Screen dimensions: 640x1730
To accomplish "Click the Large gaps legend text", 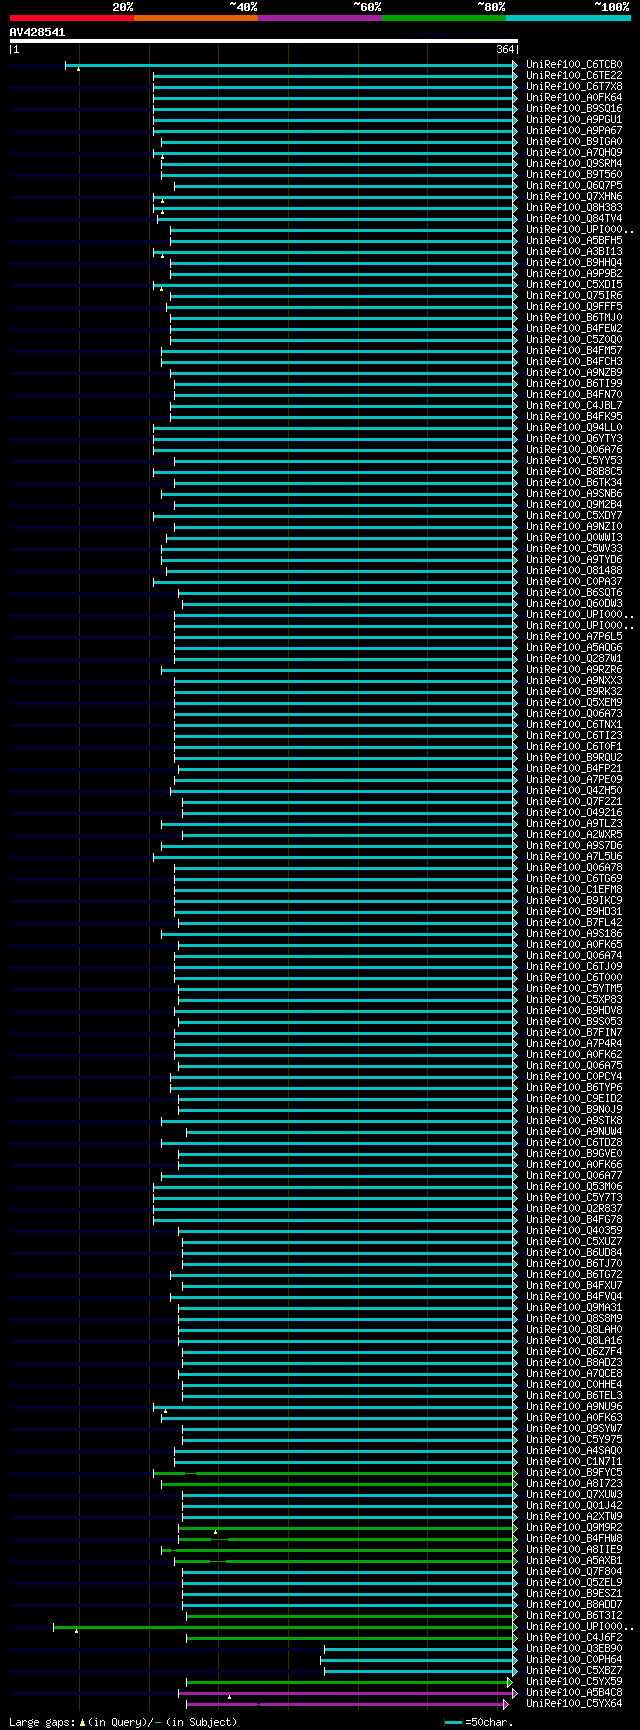I will pos(123,1722).
